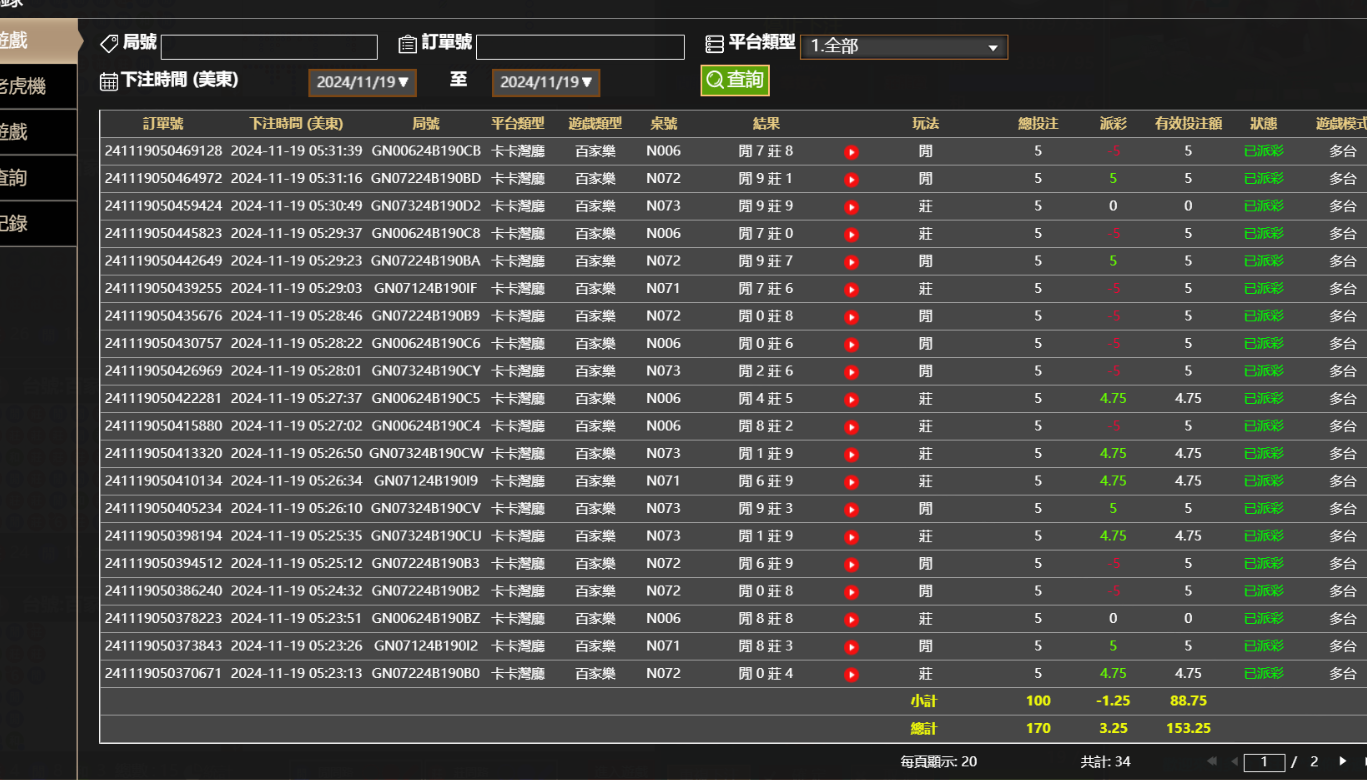Go to previous page arrow

coord(1234,762)
